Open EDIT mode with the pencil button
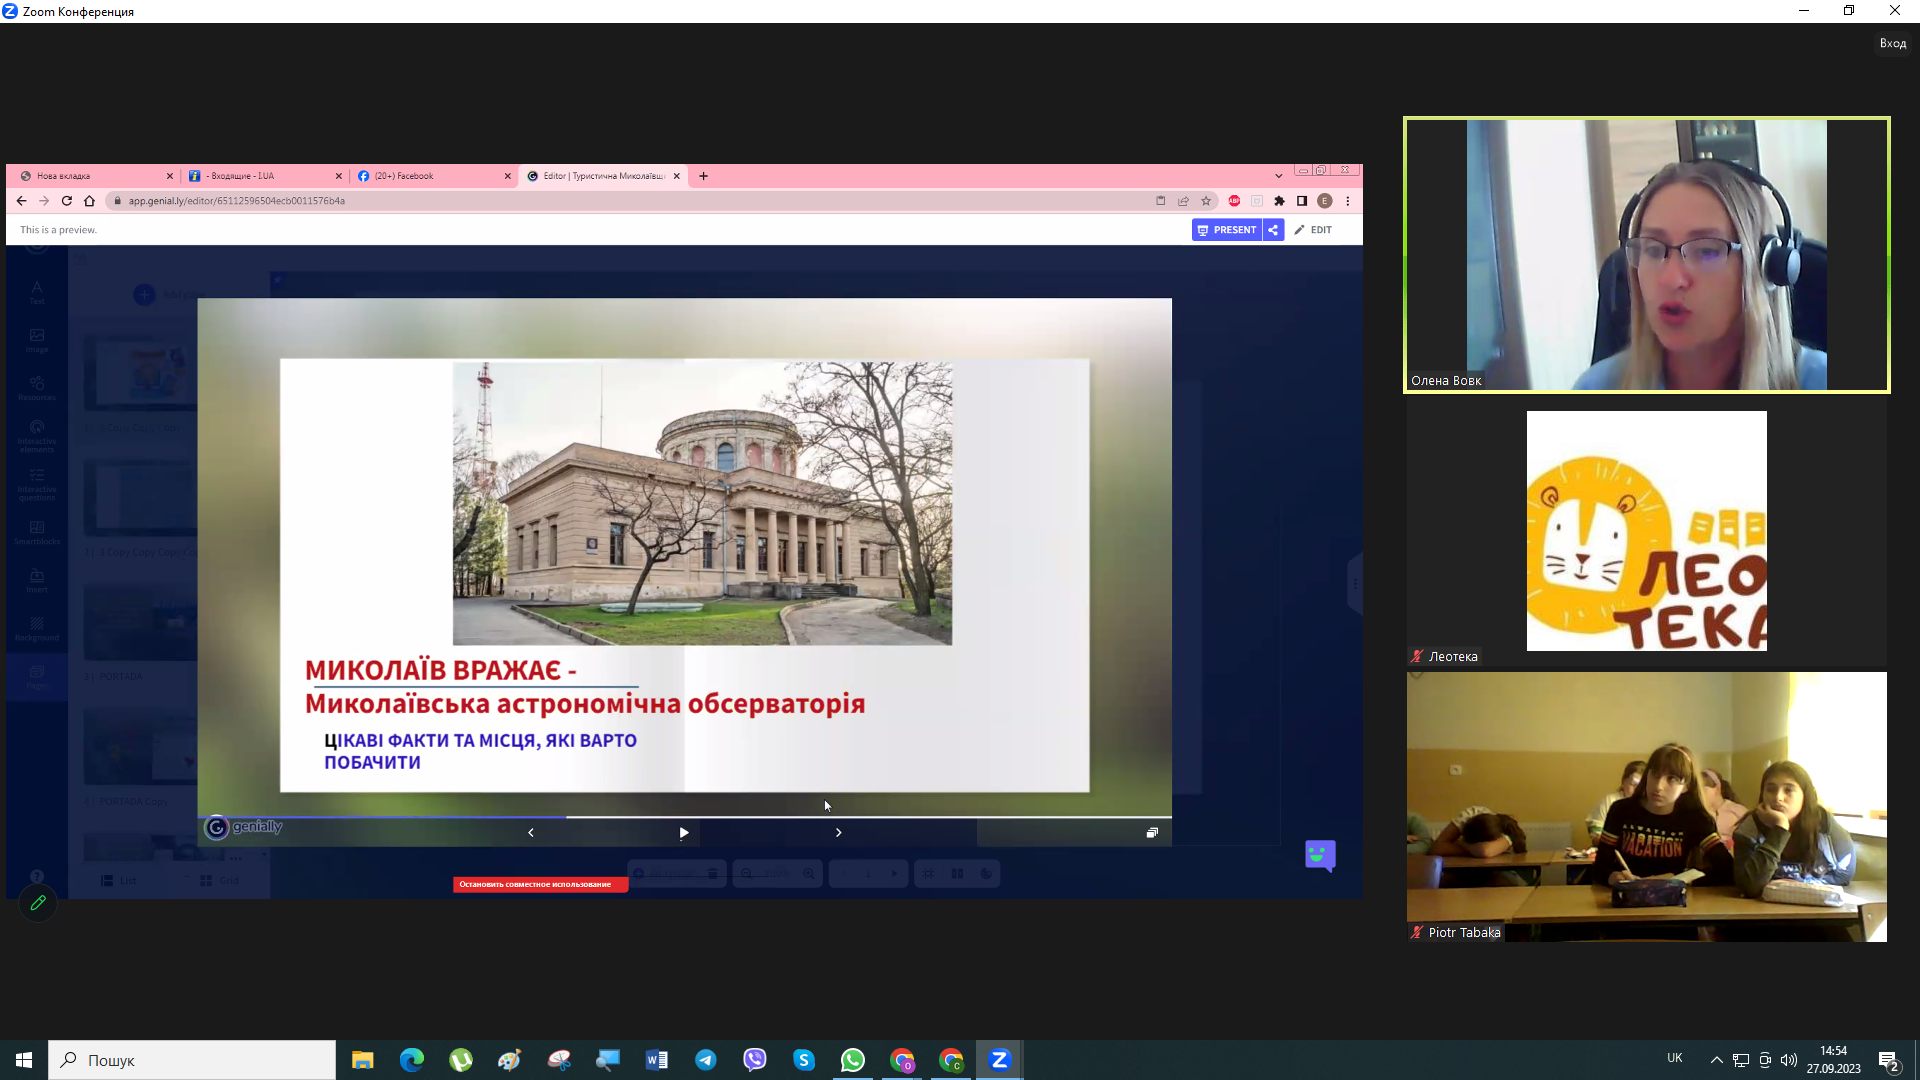1920x1080 pixels. point(1313,230)
